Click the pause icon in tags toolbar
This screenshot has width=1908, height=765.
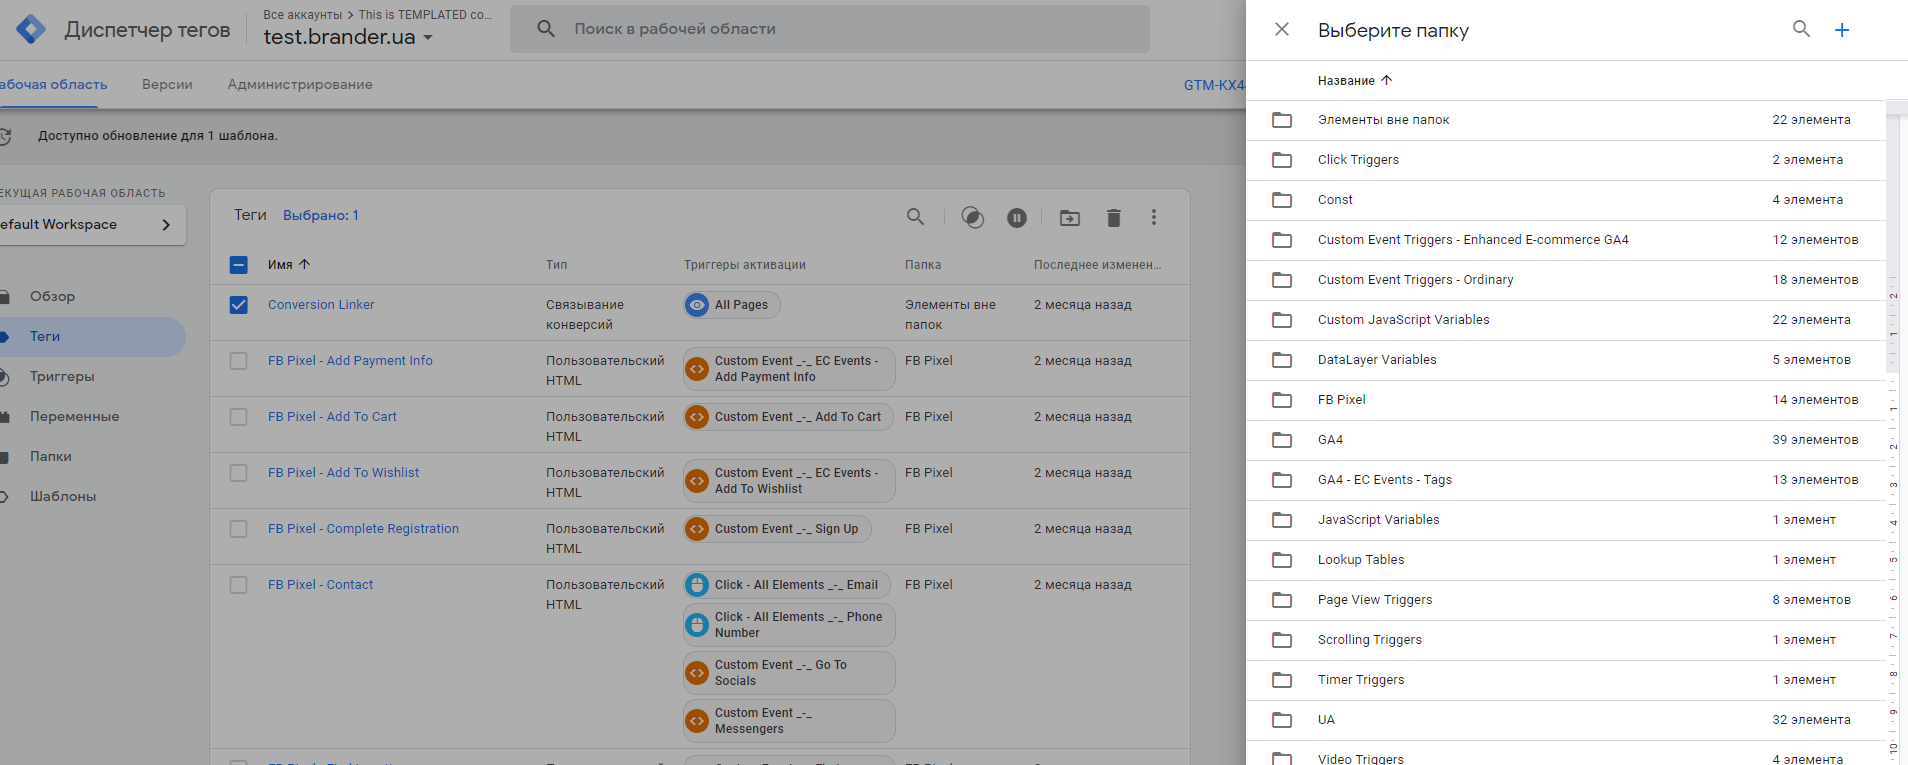1017,218
